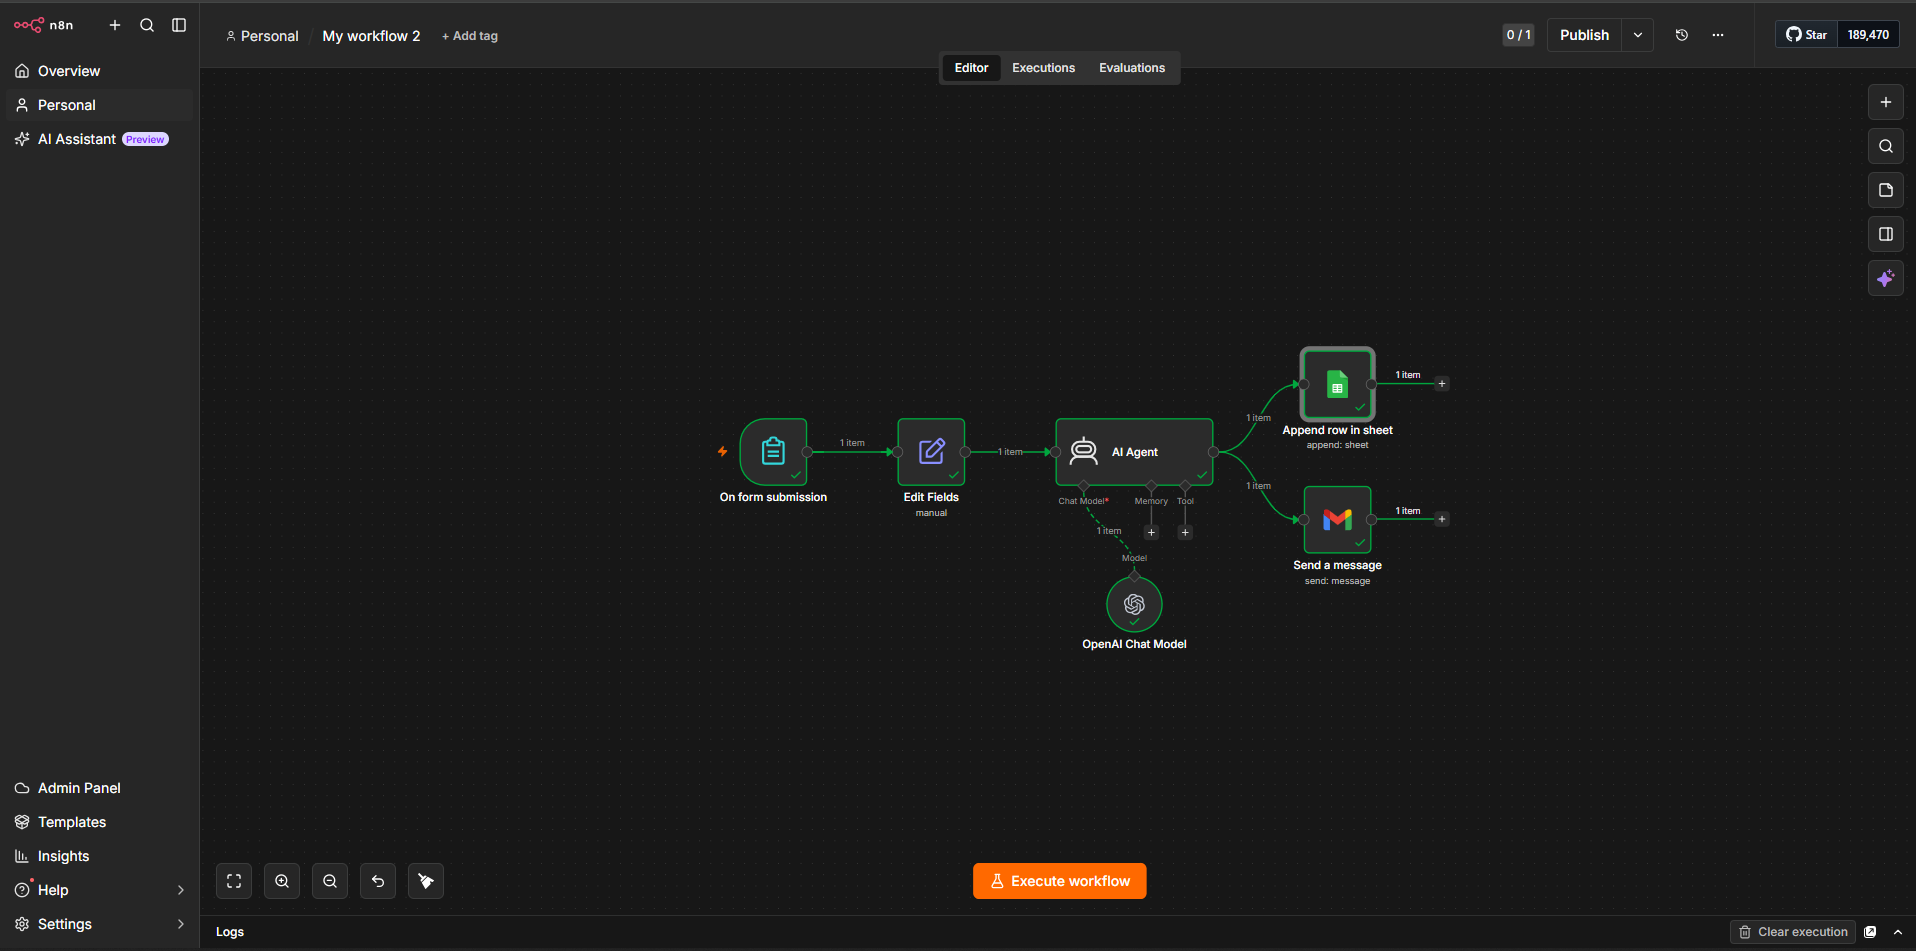Open AI Assistant preview
1916x951 pixels.
pyautogui.click(x=99, y=139)
